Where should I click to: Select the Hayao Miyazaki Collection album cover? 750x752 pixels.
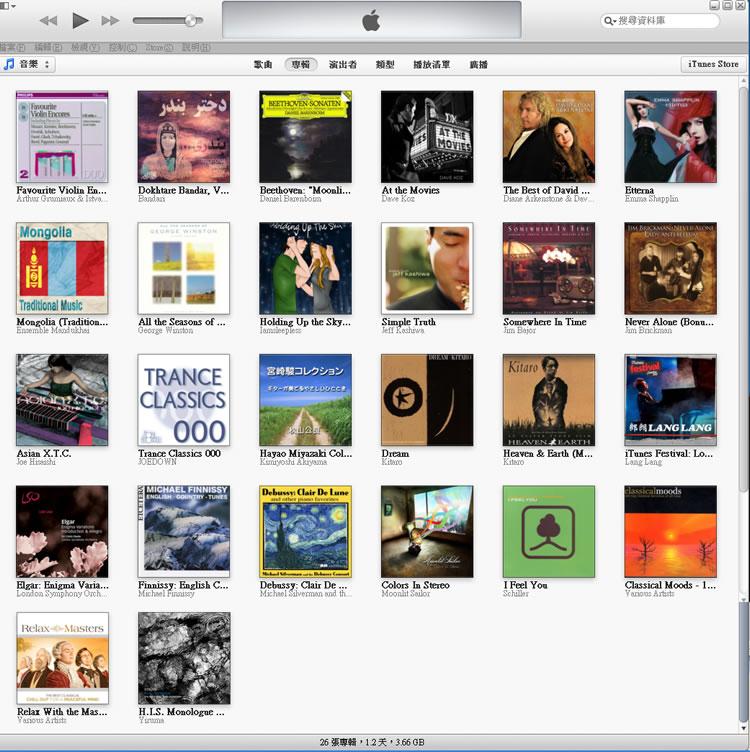click(305, 400)
